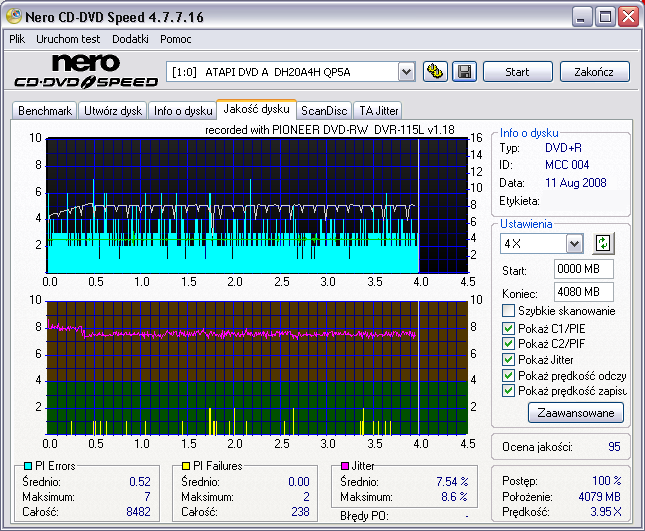The height and width of the screenshot is (531, 645).
Task: Switch to the TA Jitter tab
Action: pyautogui.click(x=379, y=111)
